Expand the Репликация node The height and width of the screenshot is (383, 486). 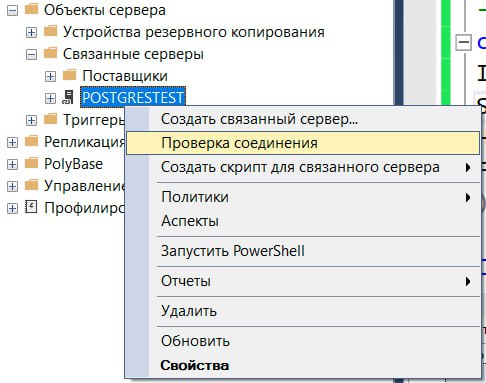[12, 142]
